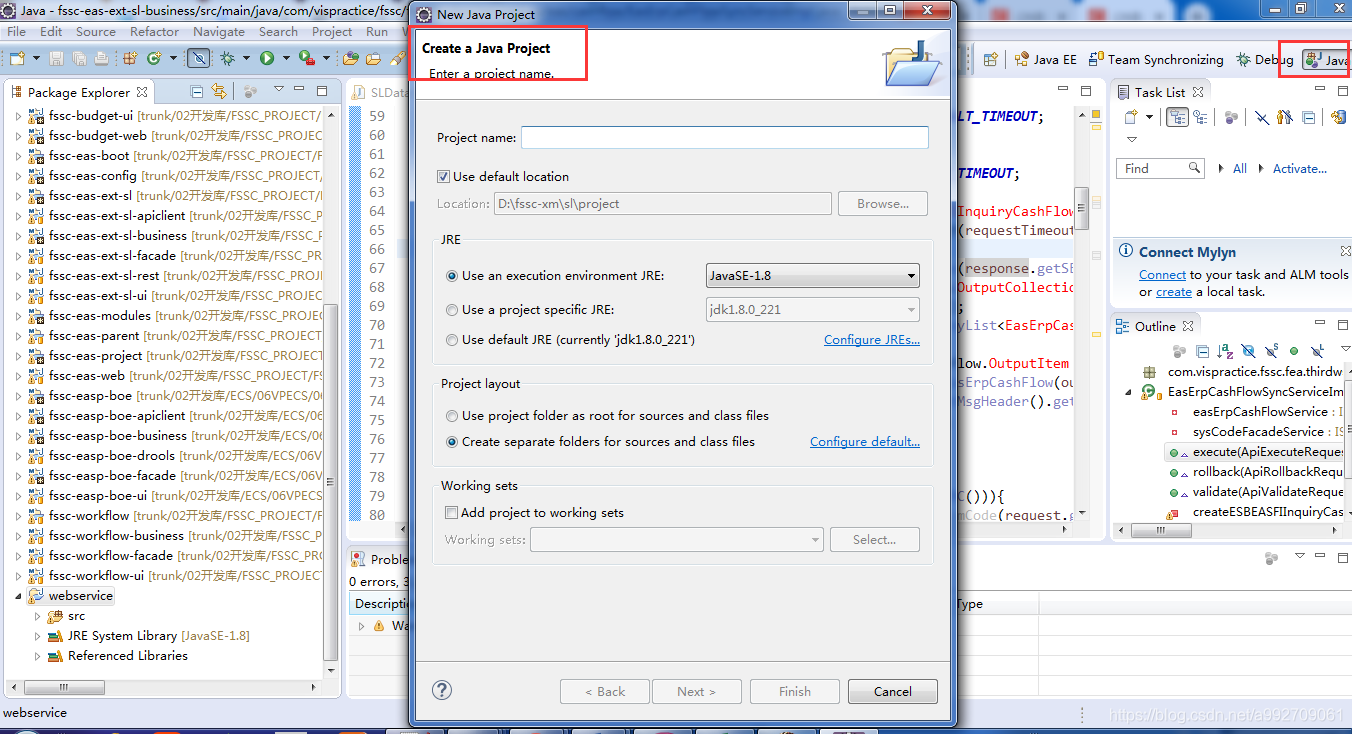Viewport: 1352px width, 734px height.
Task: Enable Add project to working sets
Action: (451, 511)
